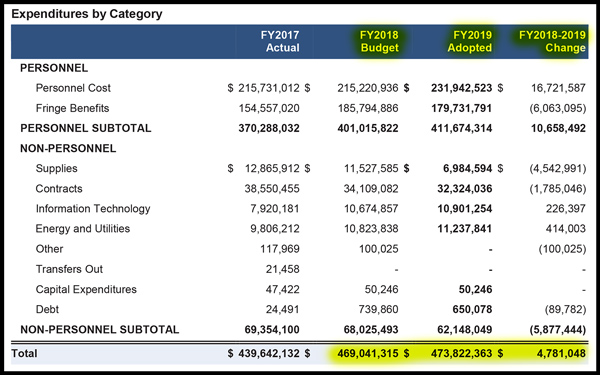The image size is (600, 375).
Task: Click the 'Other' row label
Action: pyautogui.click(x=49, y=249)
